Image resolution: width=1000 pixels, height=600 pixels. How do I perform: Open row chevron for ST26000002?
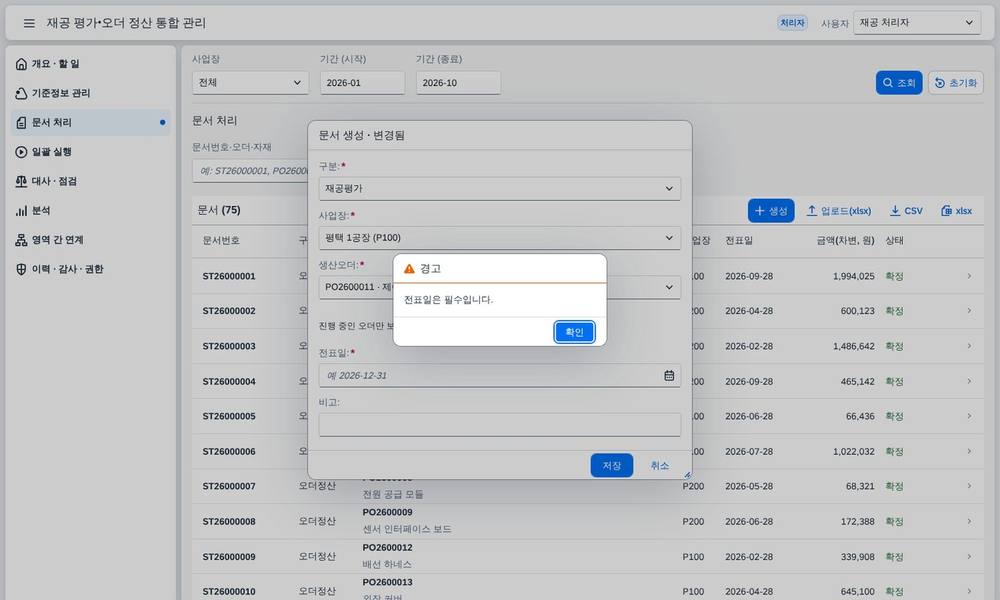pos(969,311)
